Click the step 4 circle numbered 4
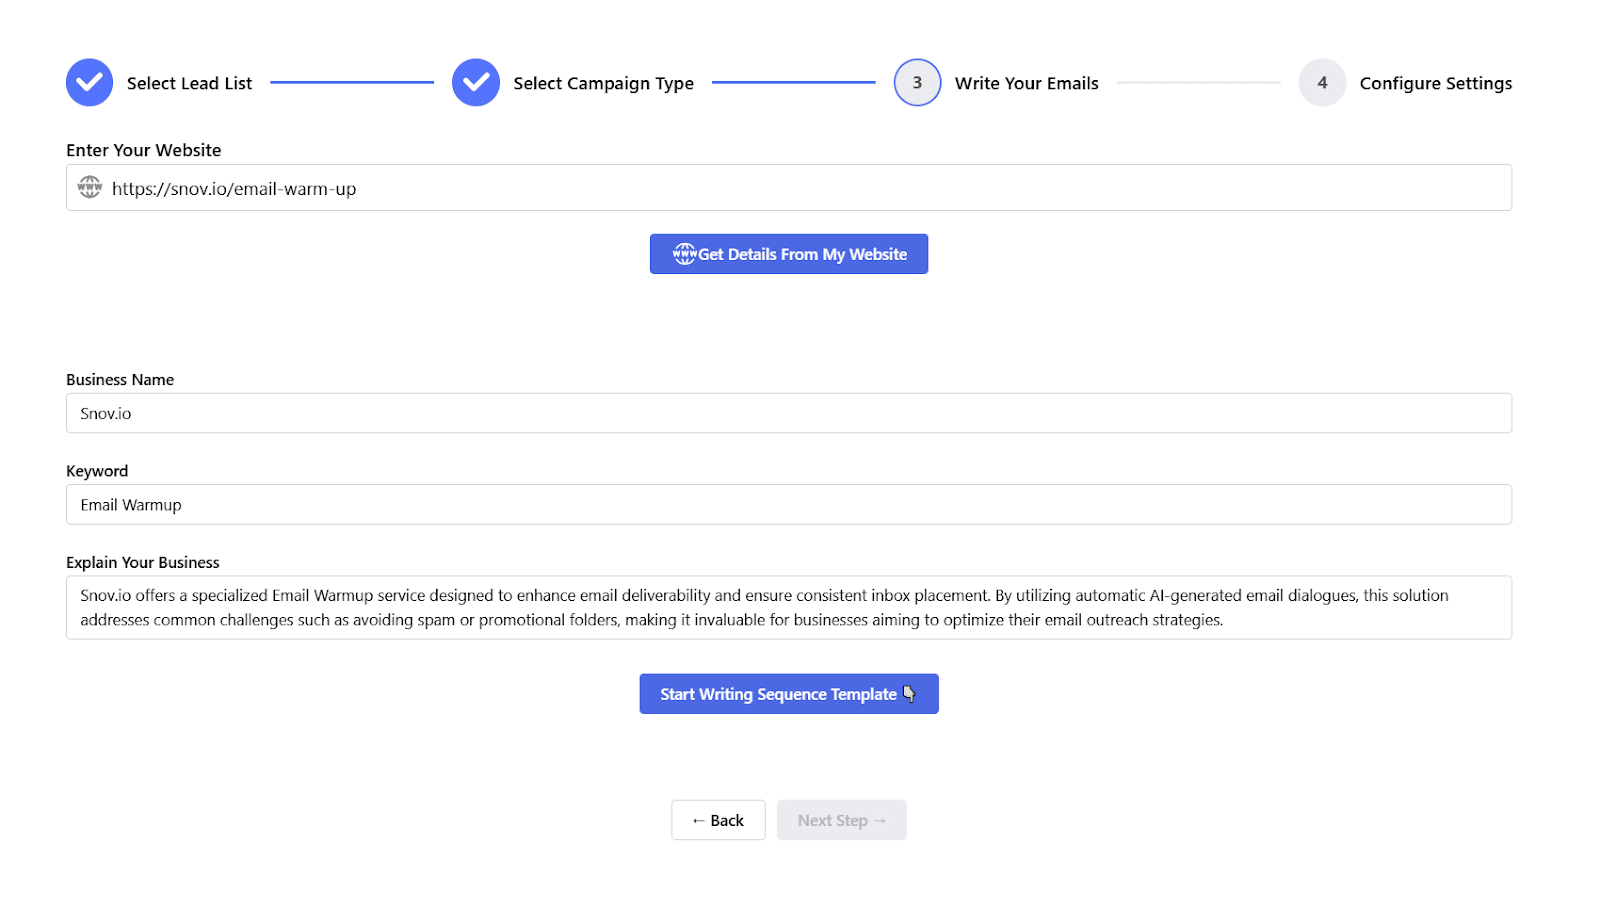1600x908 pixels. 1322,82
